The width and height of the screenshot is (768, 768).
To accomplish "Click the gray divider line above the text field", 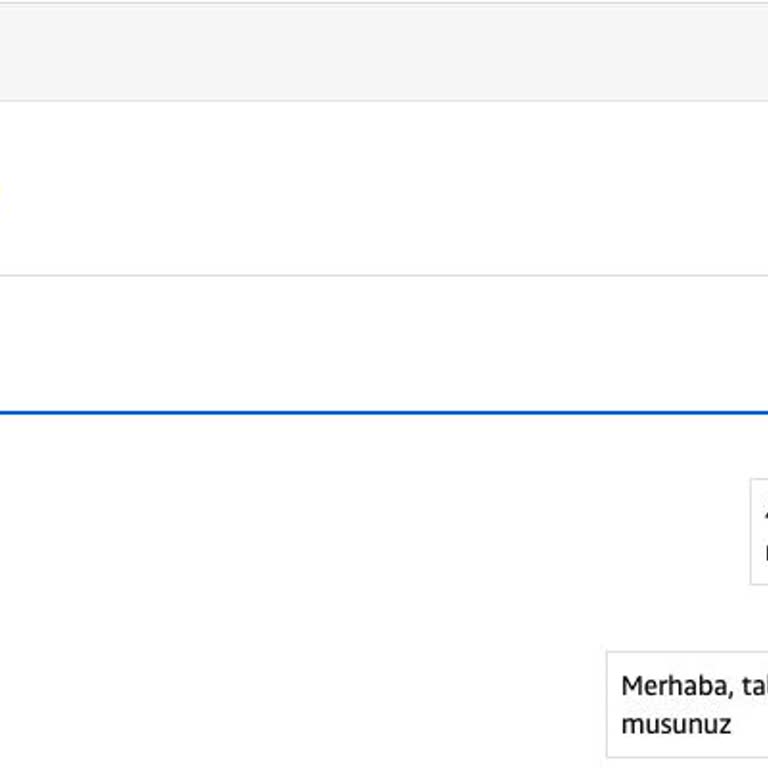I will click(384, 275).
